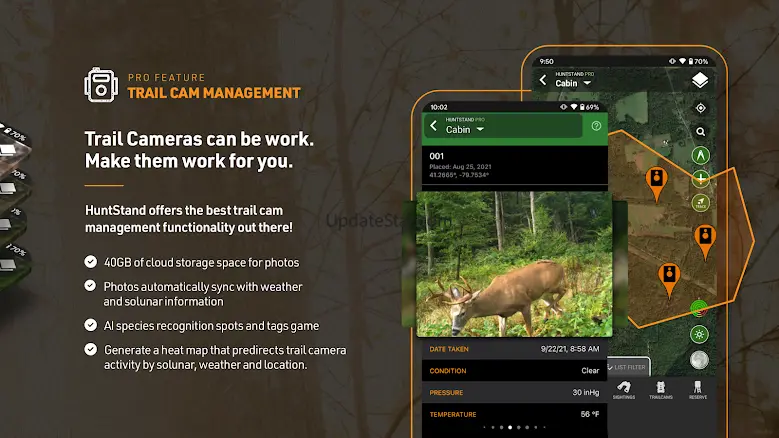The width and height of the screenshot is (779, 438).
Task: Click '40GB of cloud storage space' text
Action: click(202, 262)
